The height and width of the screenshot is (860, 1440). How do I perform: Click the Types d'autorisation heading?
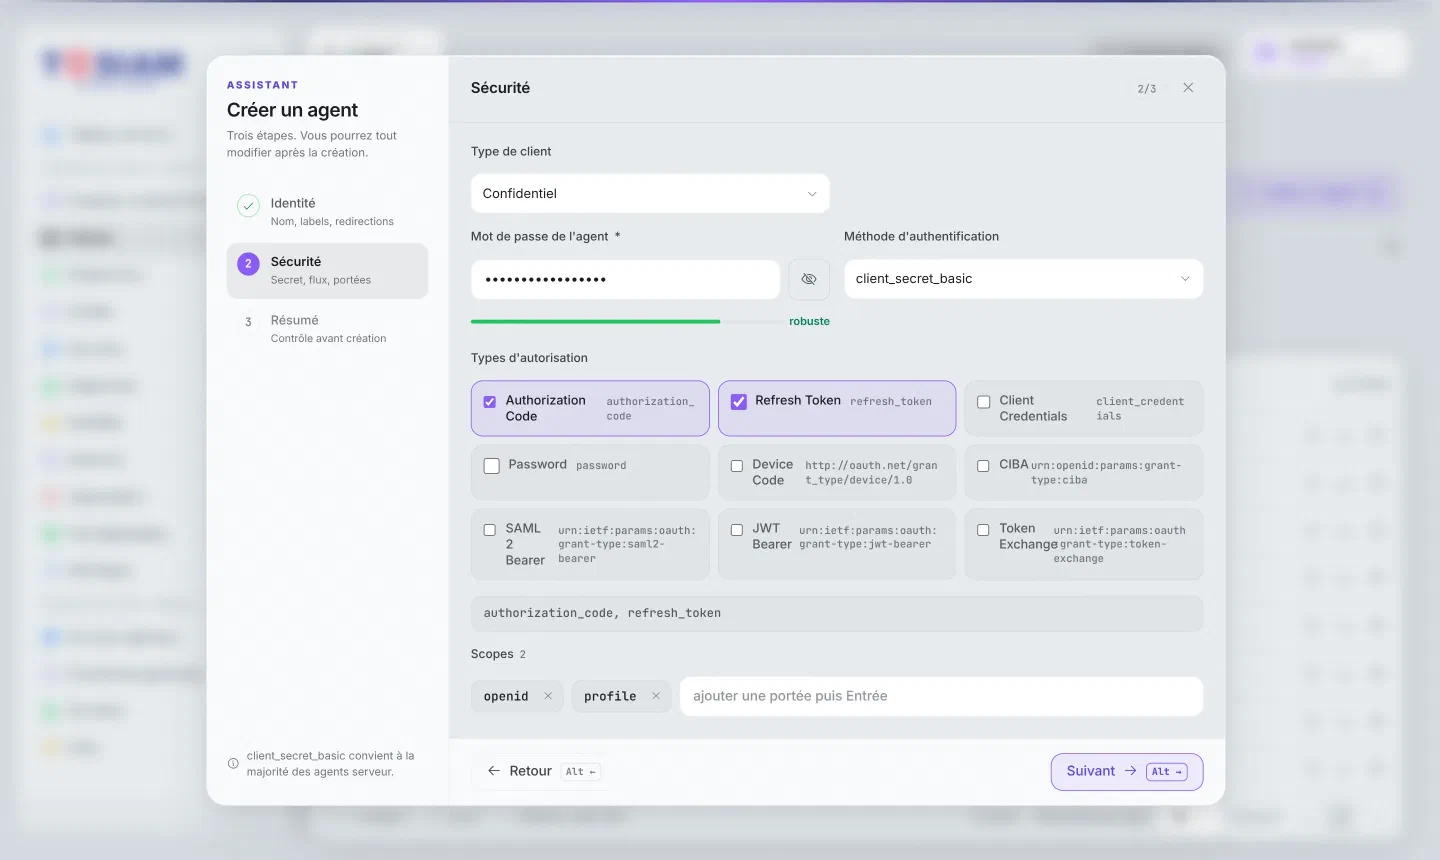coord(529,358)
